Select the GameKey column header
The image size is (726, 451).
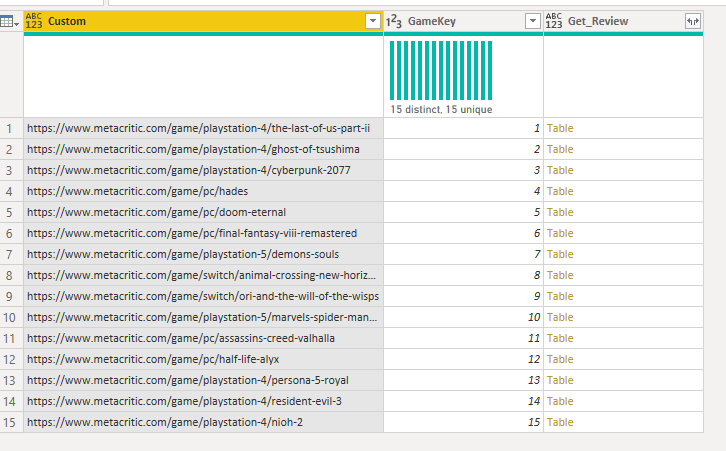pyautogui.click(x=463, y=21)
